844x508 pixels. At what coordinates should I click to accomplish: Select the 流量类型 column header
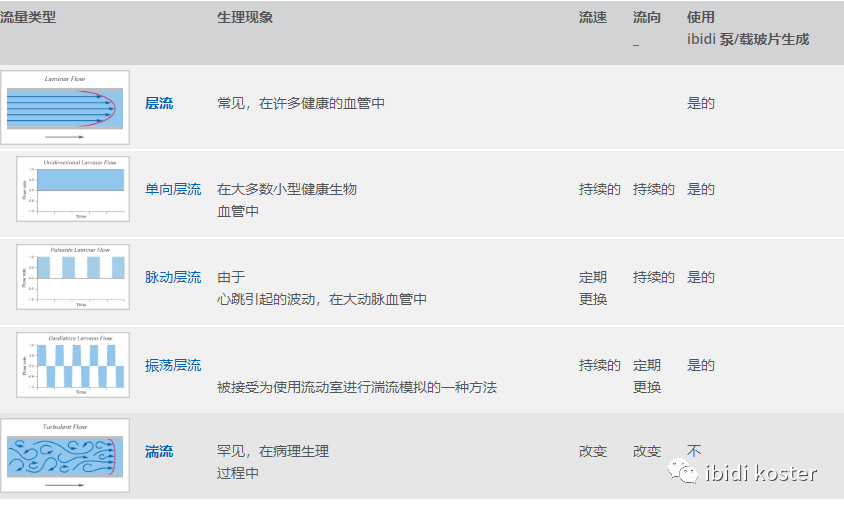click(28, 17)
